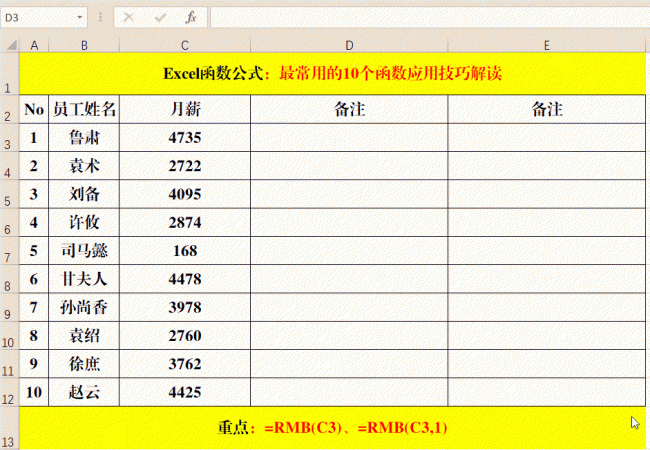
Task: Select row 3 header
Action: click(x=8, y=138)
